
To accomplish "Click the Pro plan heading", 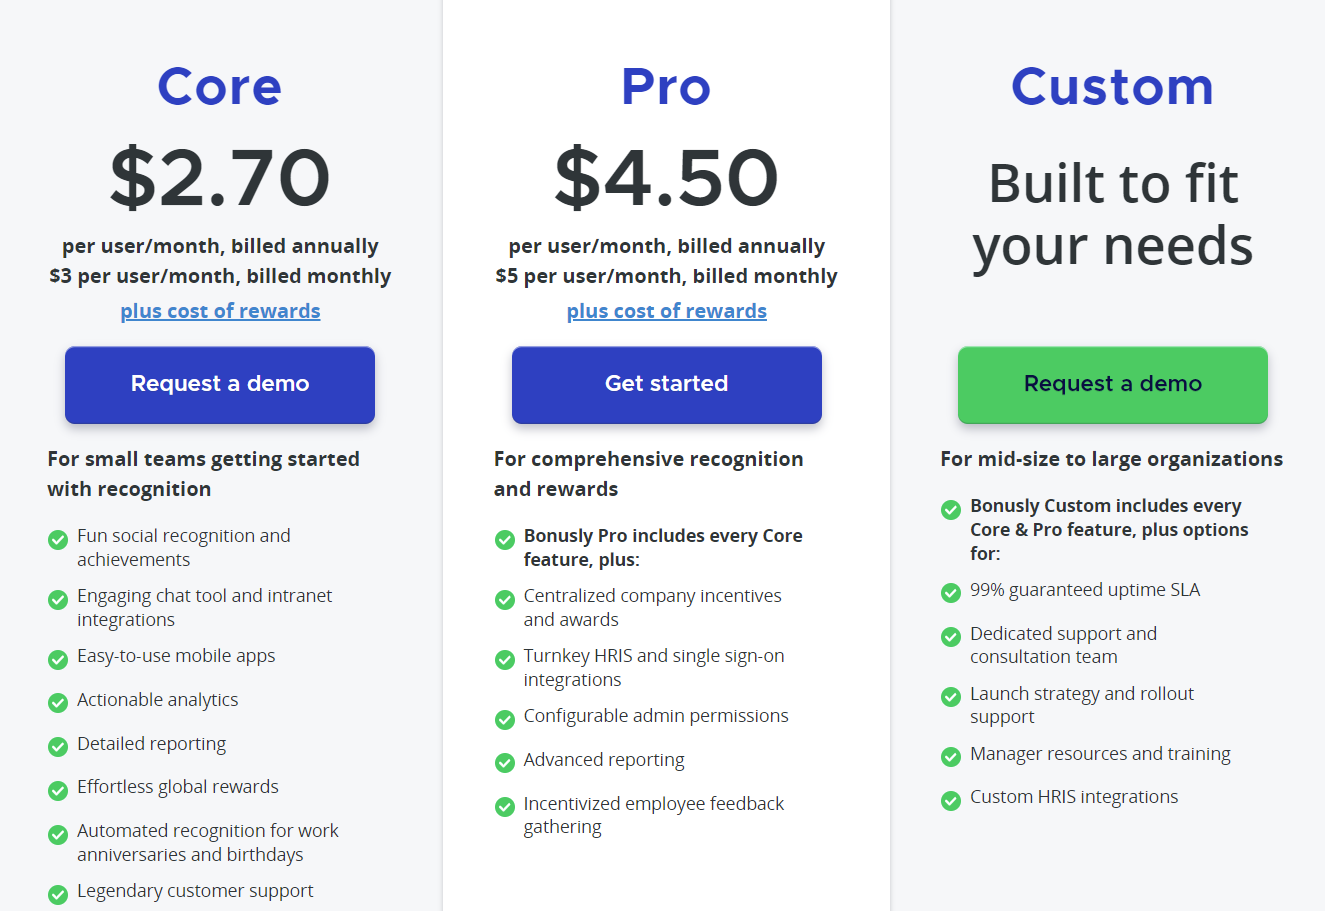I will point(666,87).
